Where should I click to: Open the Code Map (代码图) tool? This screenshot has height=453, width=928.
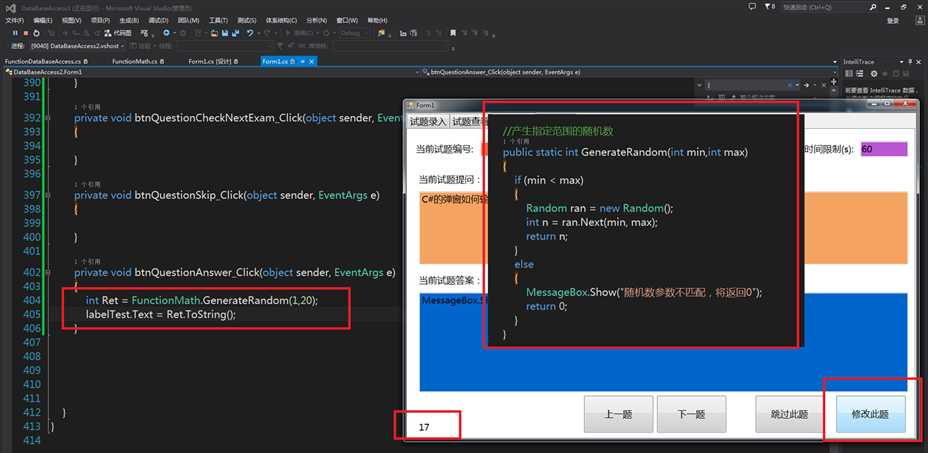[x=118, y=33]
